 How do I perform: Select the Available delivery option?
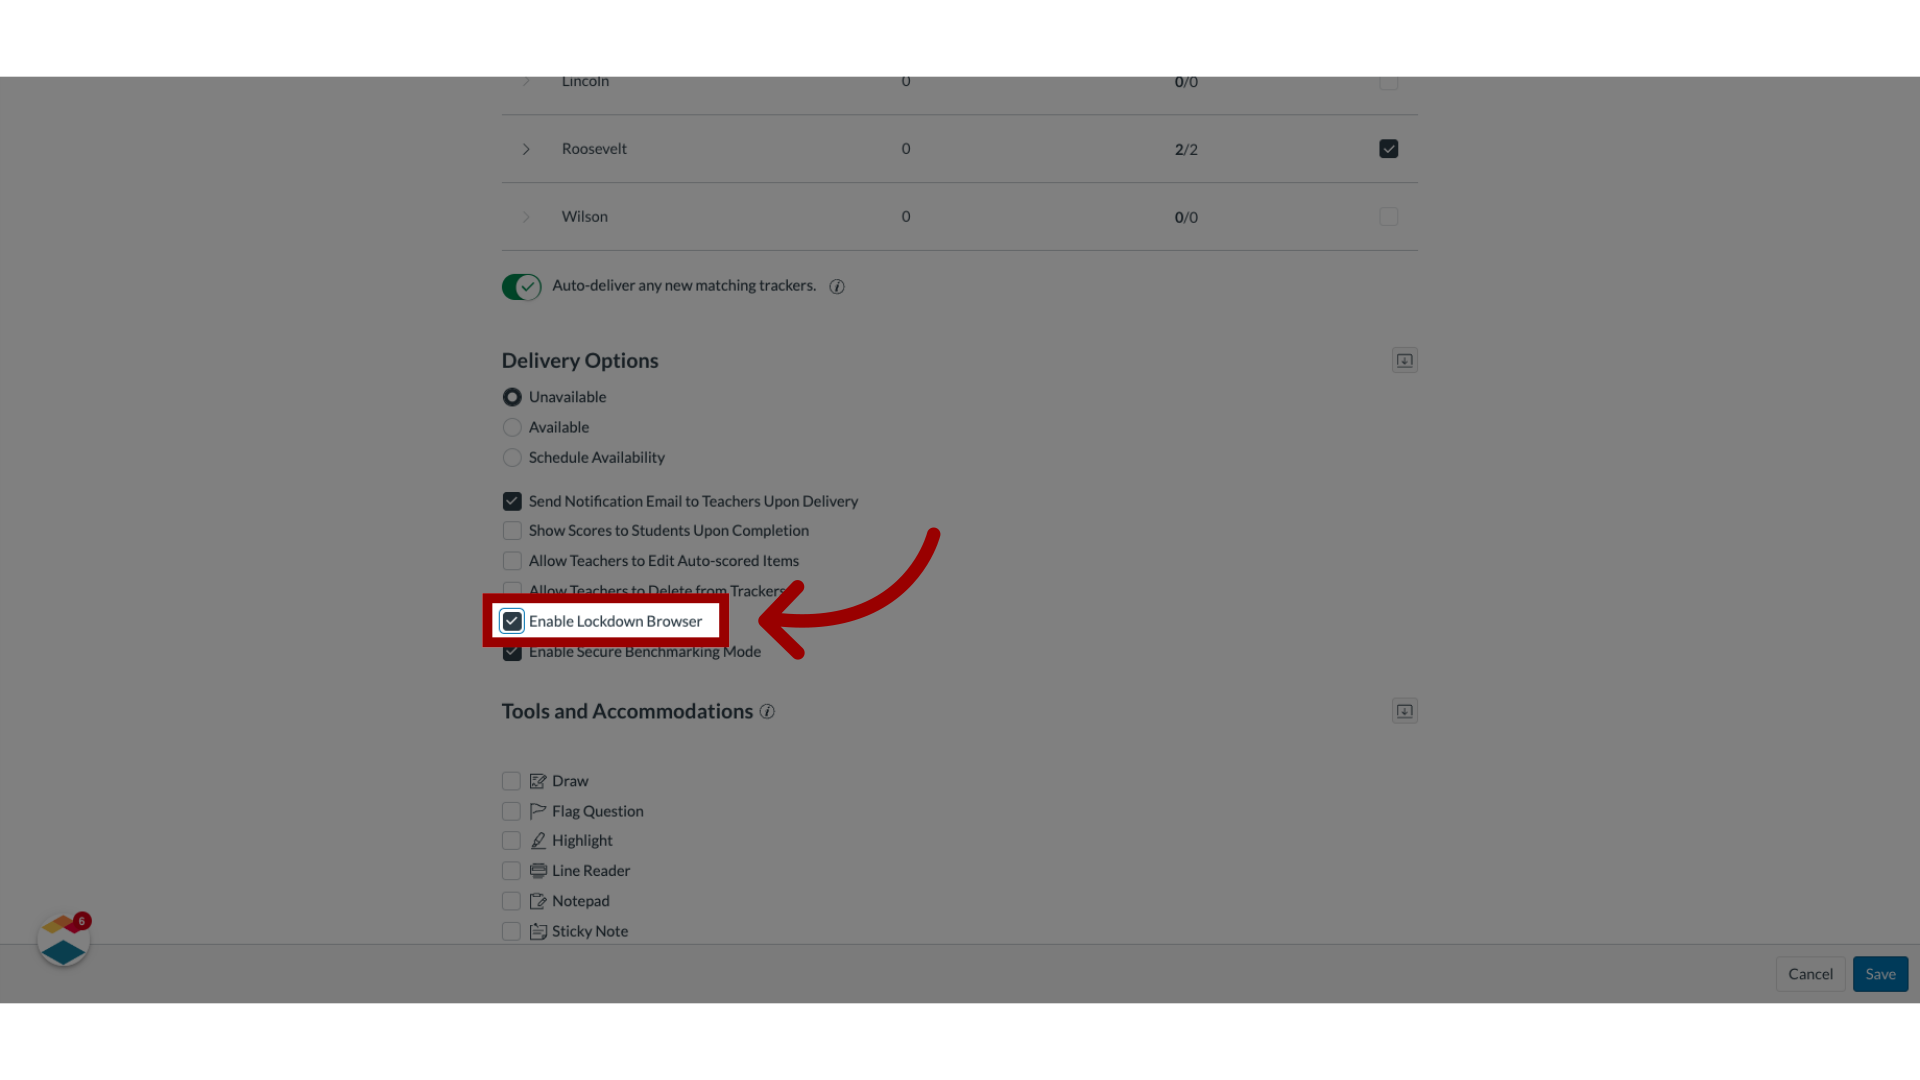(512, 427)
